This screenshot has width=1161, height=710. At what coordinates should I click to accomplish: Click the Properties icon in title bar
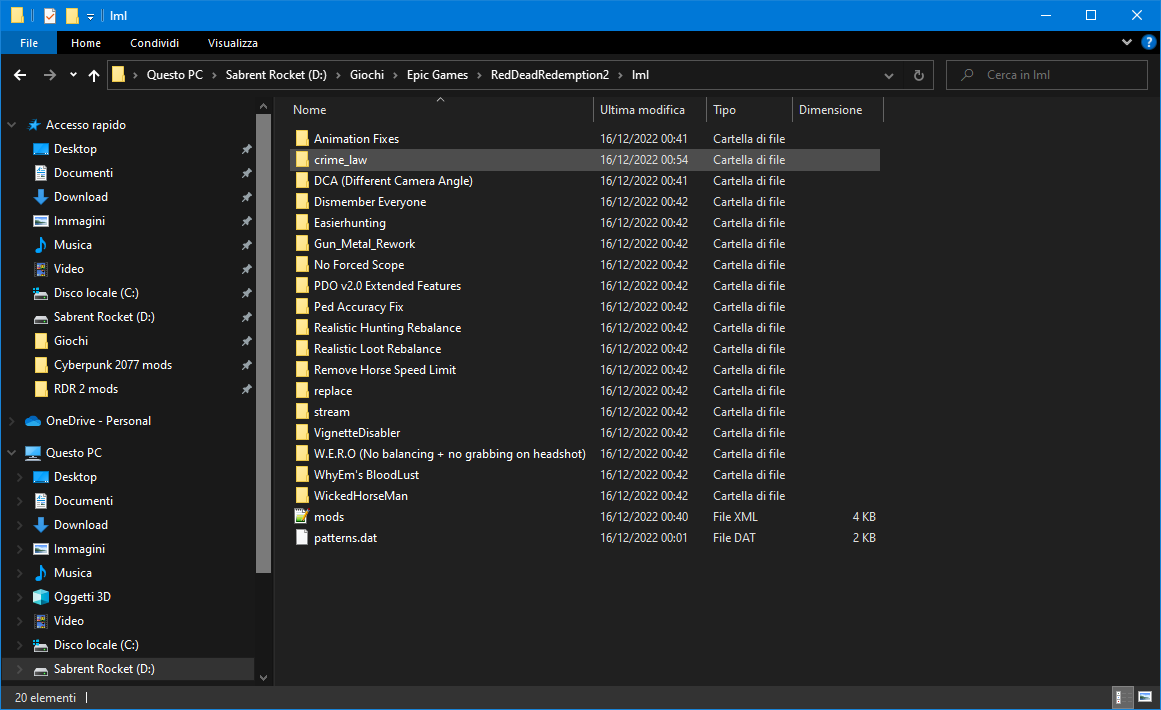pyautogui.click(x=50, y=16)
